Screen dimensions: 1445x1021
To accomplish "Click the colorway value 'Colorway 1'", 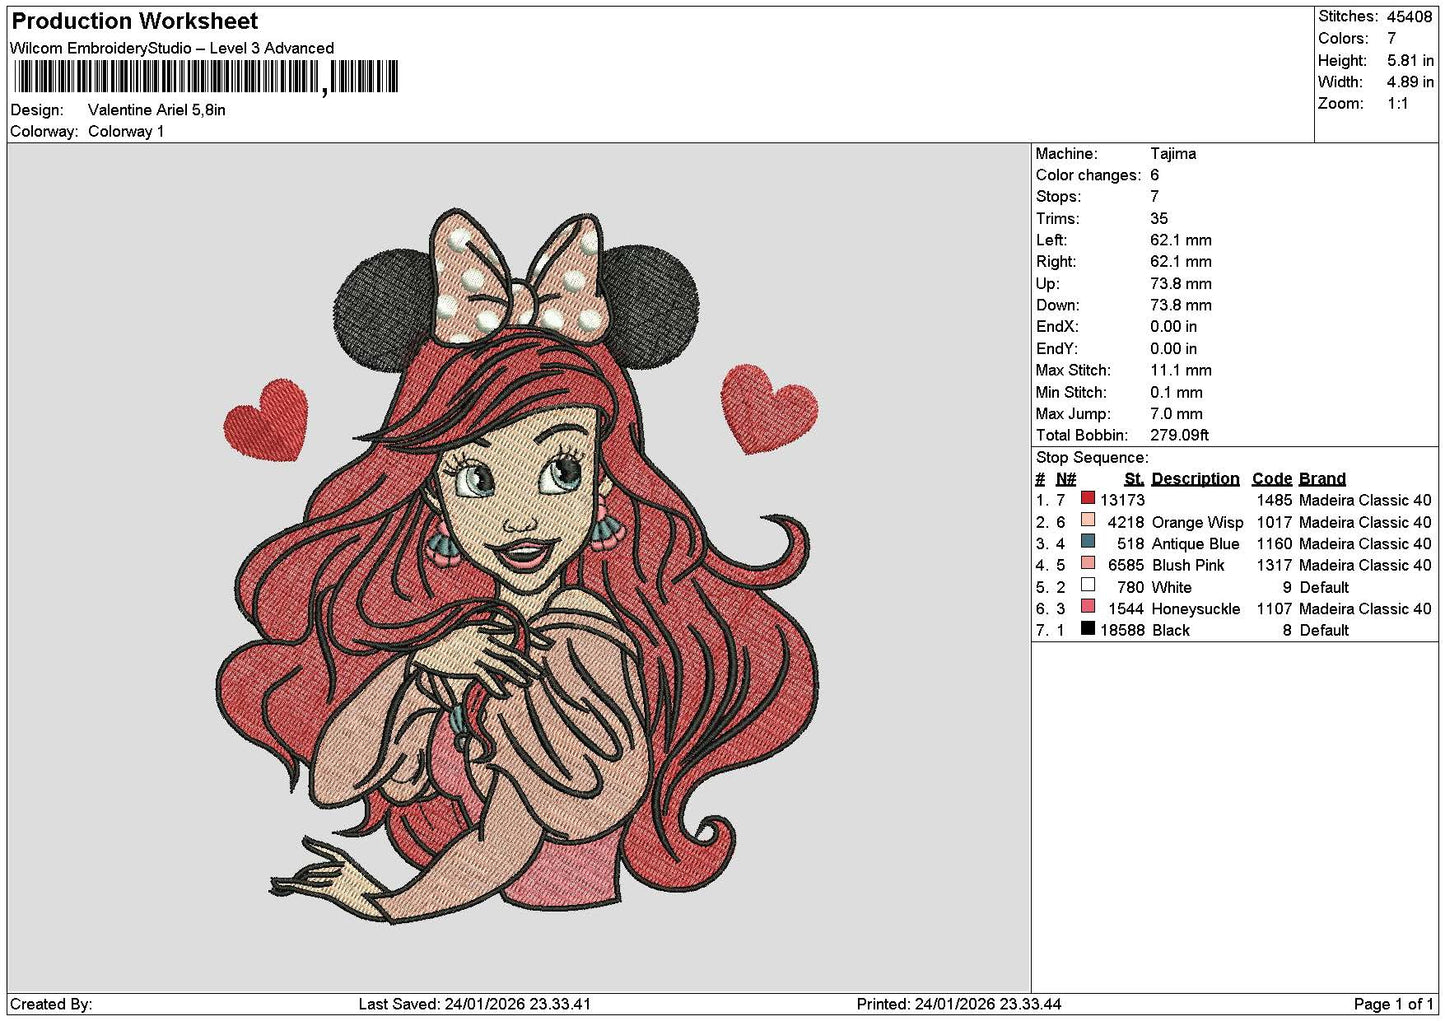I will [x=126, y=131].
